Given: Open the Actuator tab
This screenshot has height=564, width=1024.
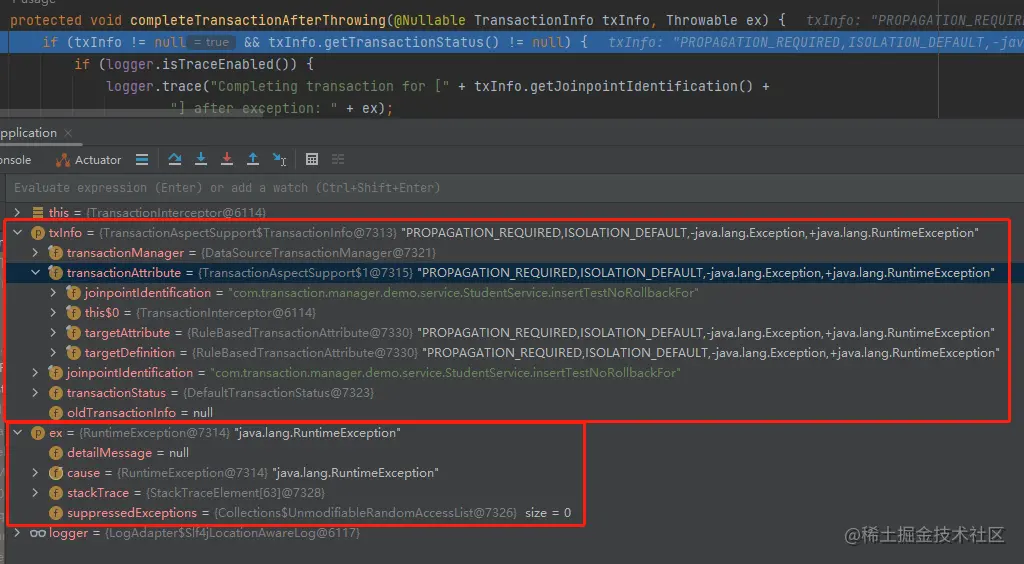Looking at the screenshot, I should [x=89, y=160].
